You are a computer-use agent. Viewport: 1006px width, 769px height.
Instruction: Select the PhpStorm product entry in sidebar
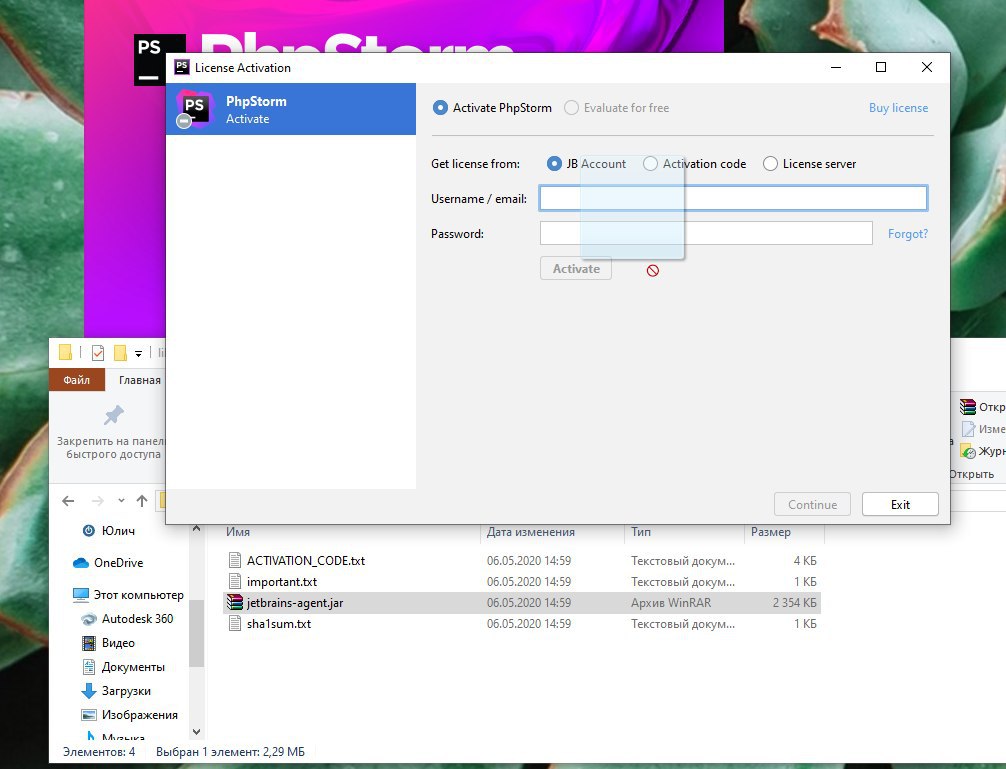(291, 109)
